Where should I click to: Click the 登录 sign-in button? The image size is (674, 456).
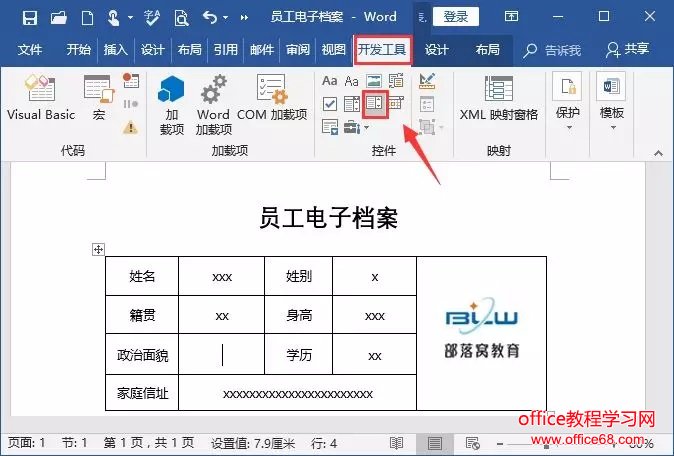point(456,17)
